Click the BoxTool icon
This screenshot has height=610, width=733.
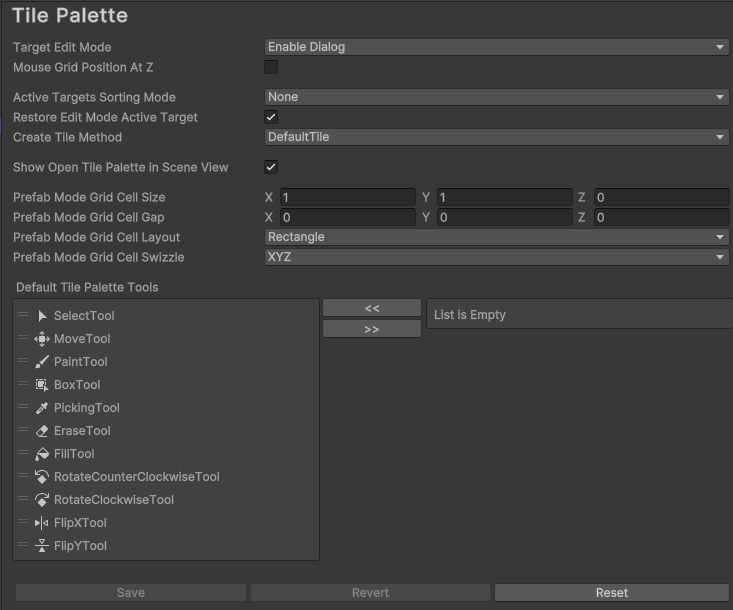(42, 385)
